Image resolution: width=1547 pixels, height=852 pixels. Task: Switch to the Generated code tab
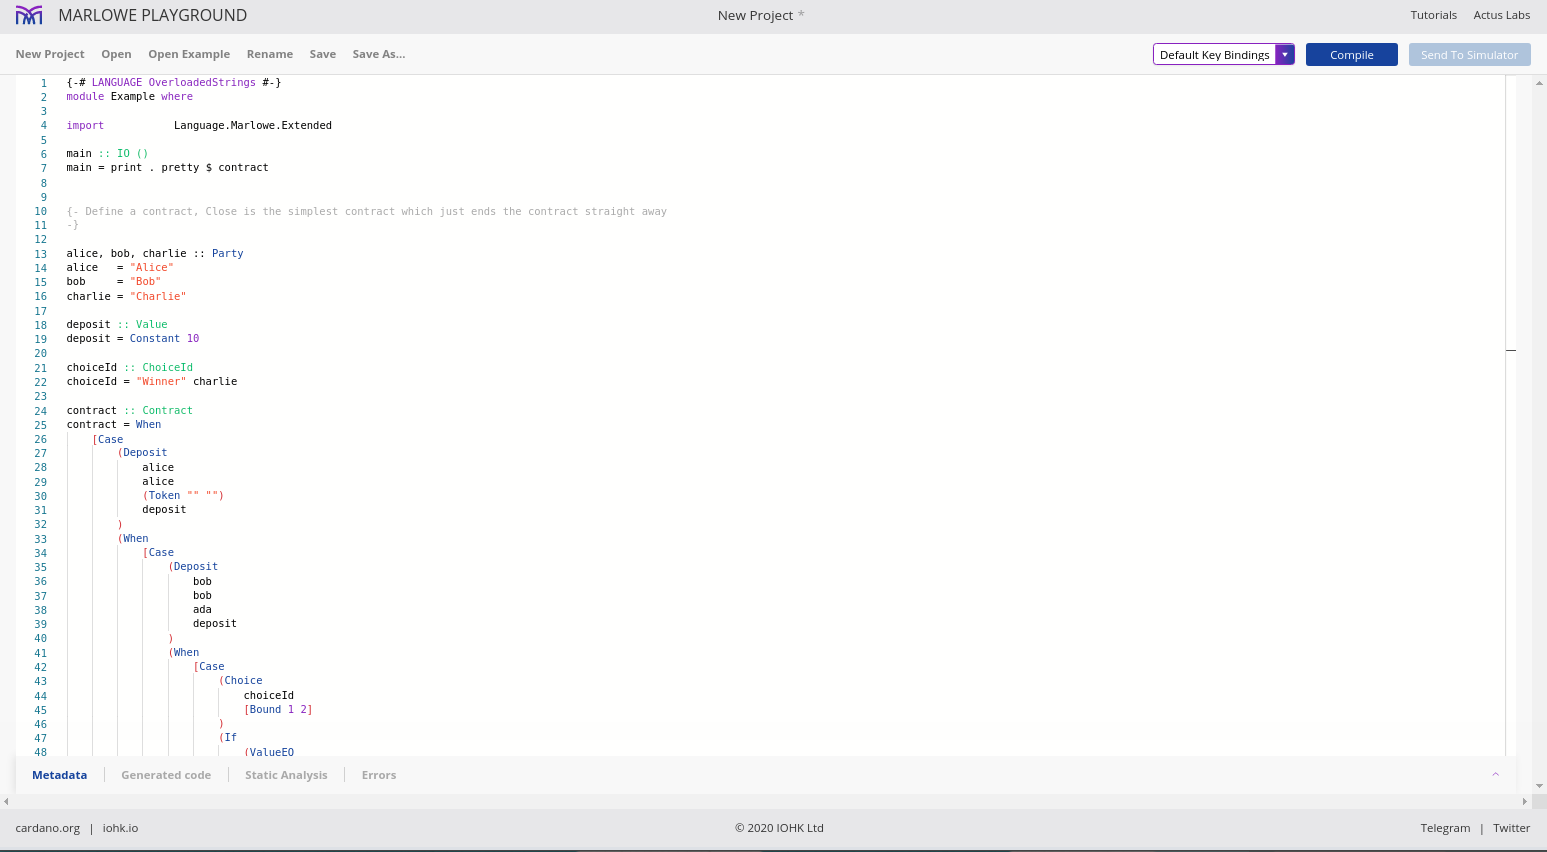[166, 775]
